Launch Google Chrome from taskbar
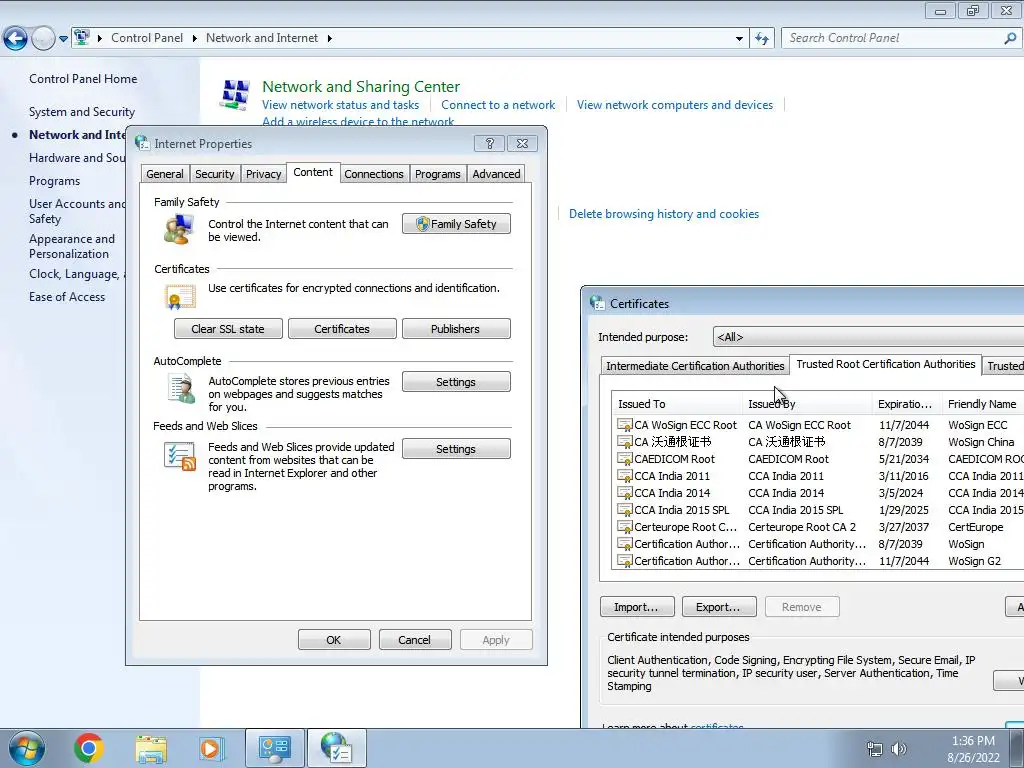The height and width of the screenshot is (768, 1024). pyautogui.click(x=89, y=748)
